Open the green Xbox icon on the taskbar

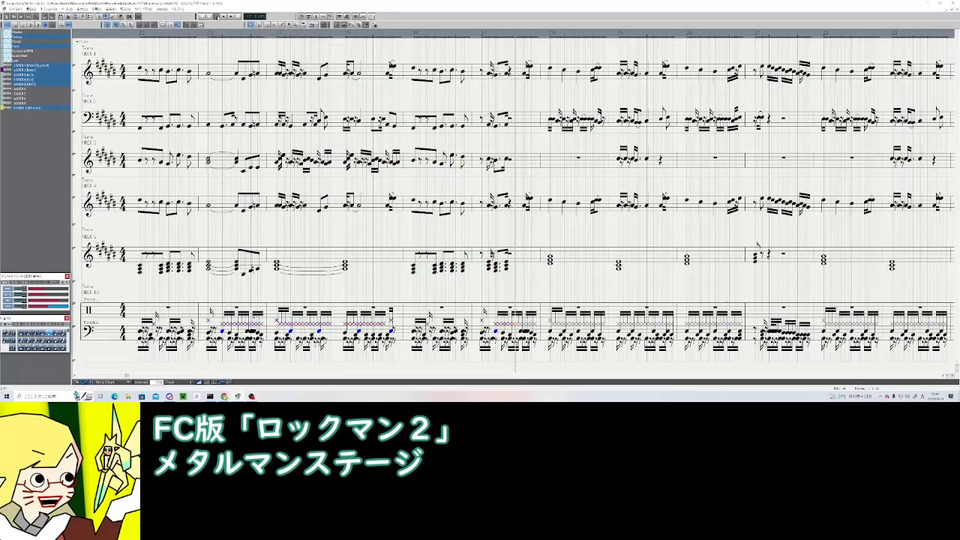pyautogui.click(x=183, y=396)
